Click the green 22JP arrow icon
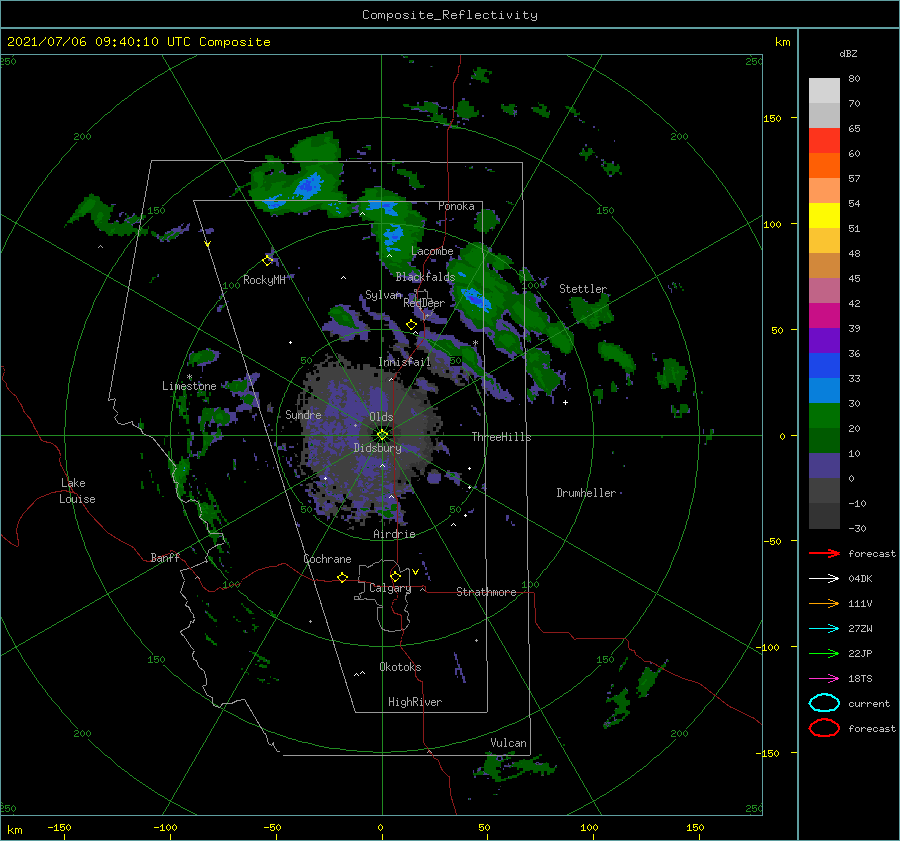This screenshot has width=900, height=841. 824,653
